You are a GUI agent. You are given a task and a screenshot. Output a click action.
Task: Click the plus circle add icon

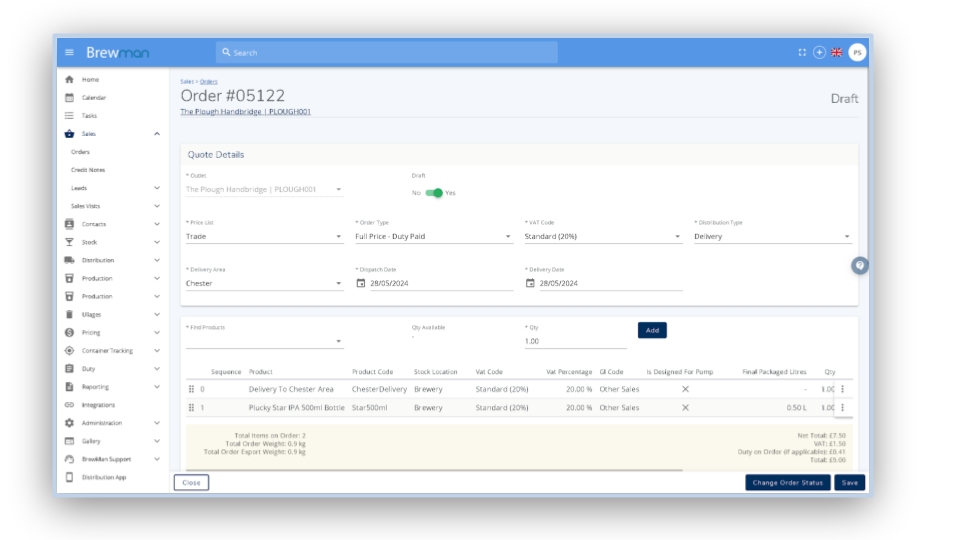tap(819, 53)
